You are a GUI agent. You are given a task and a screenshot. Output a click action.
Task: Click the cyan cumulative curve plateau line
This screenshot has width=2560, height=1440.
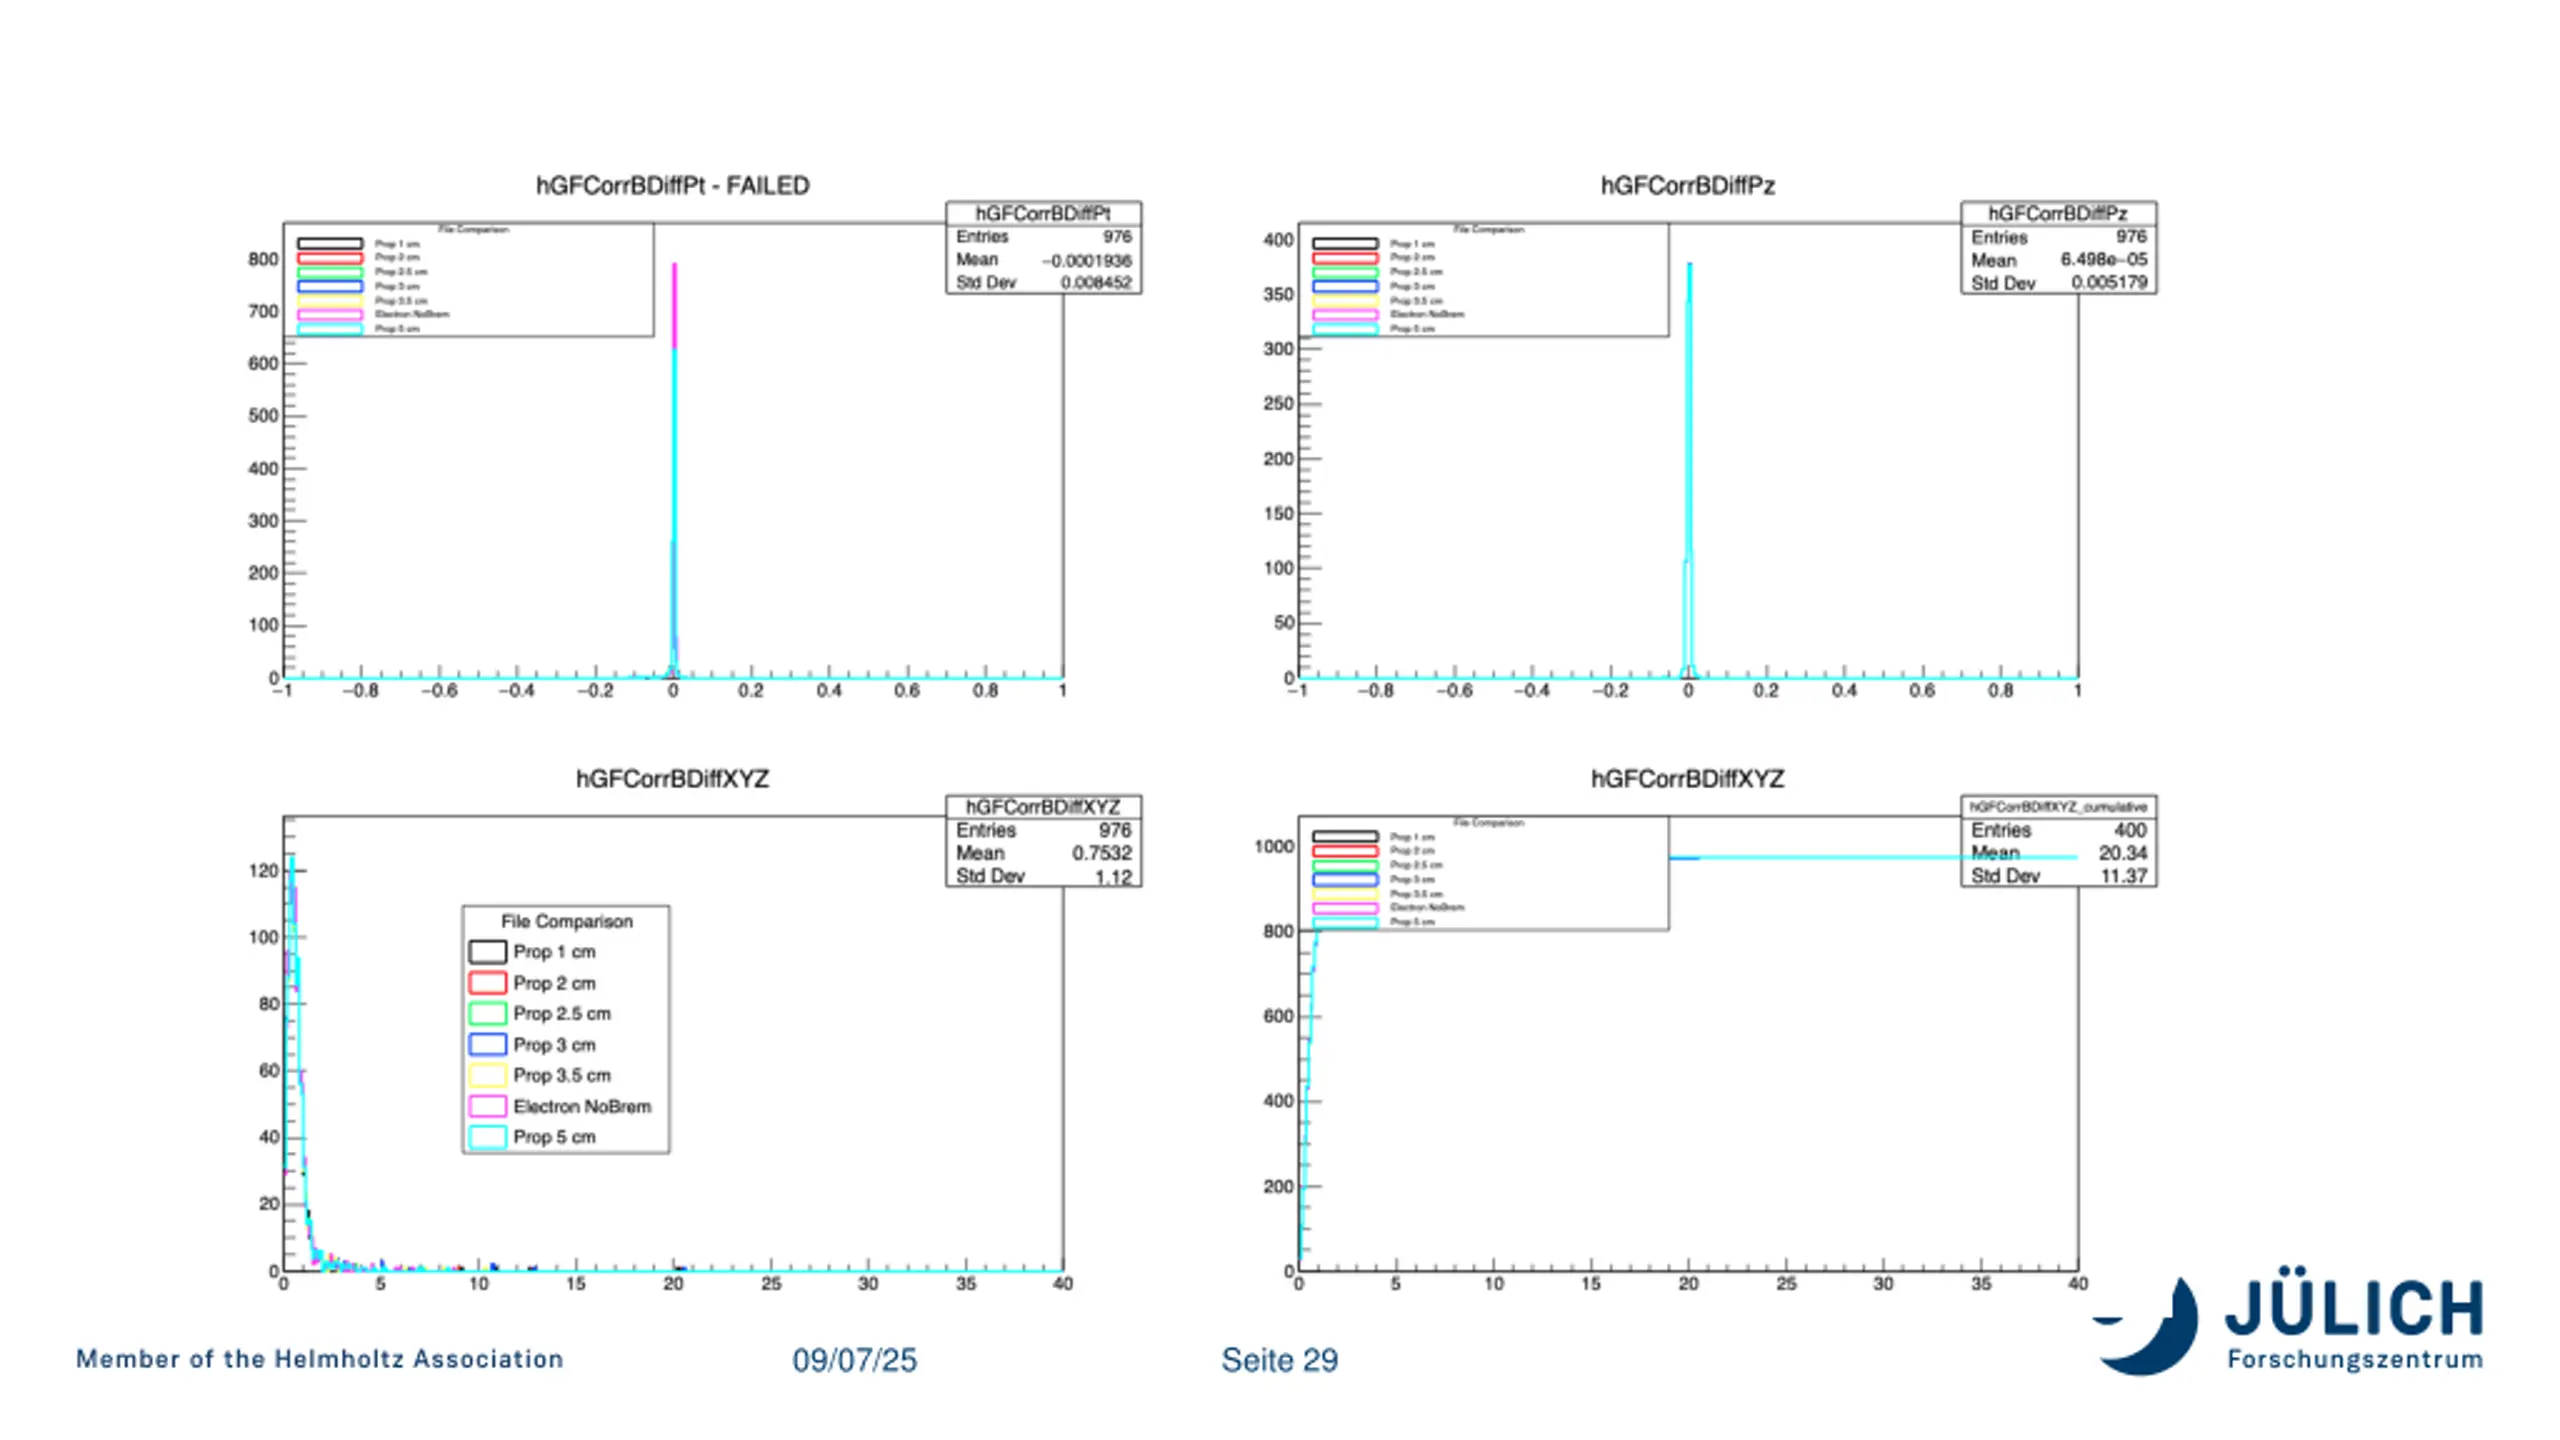click(1872, 857)
